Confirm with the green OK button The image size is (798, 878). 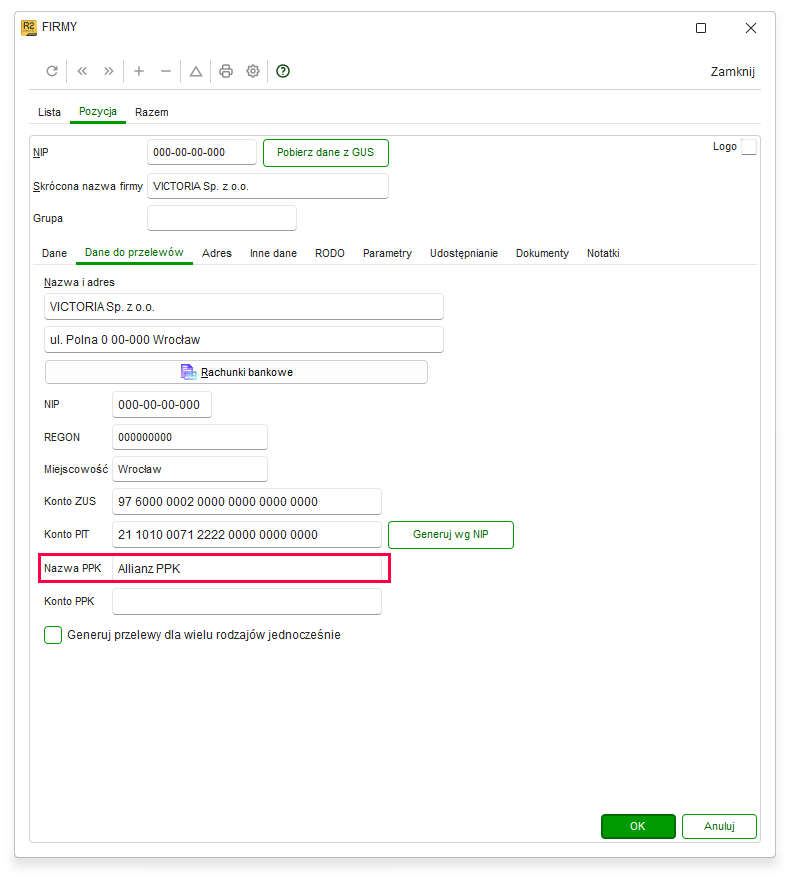coord(638,826)
